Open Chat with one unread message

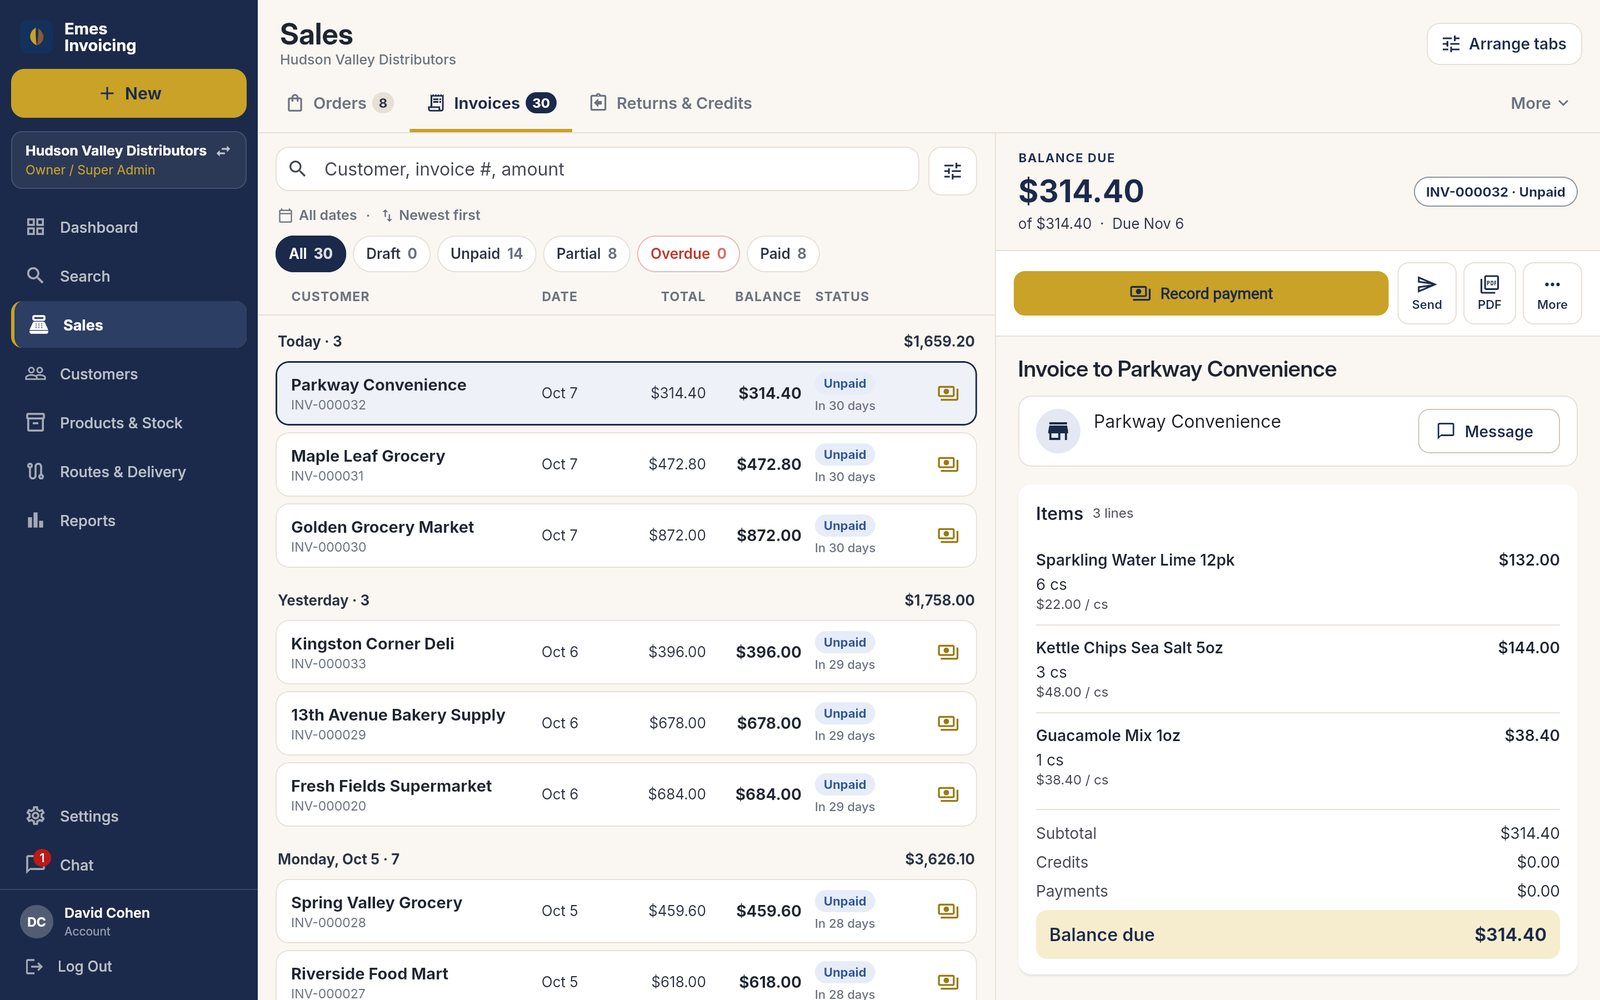pyautogui.click(x=129, y=865)
